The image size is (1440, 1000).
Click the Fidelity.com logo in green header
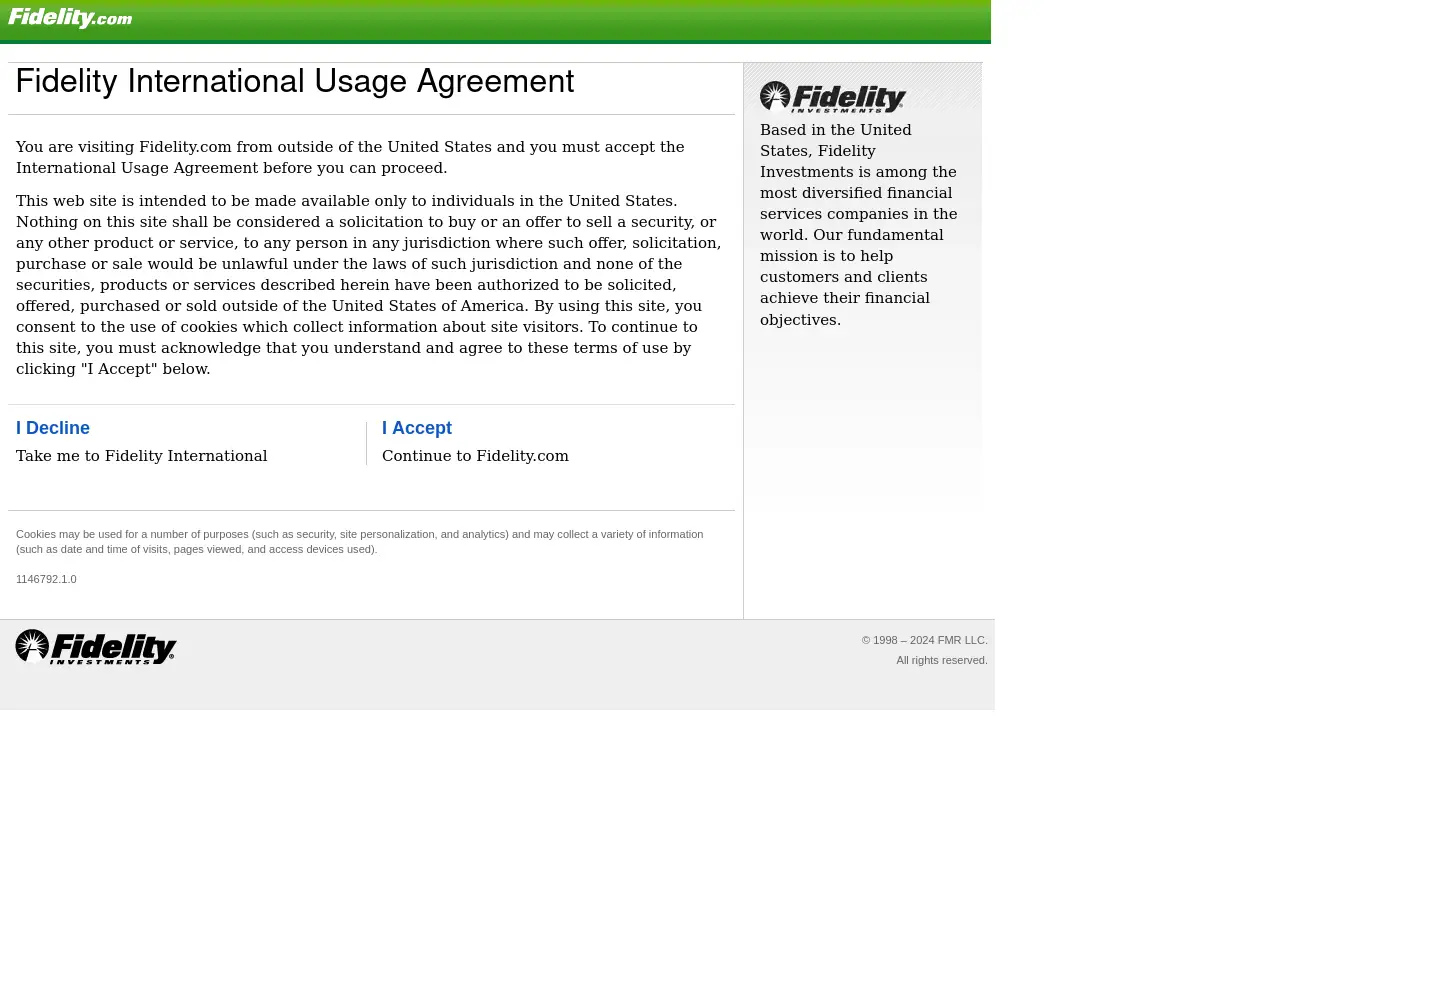tap(70, 18)
